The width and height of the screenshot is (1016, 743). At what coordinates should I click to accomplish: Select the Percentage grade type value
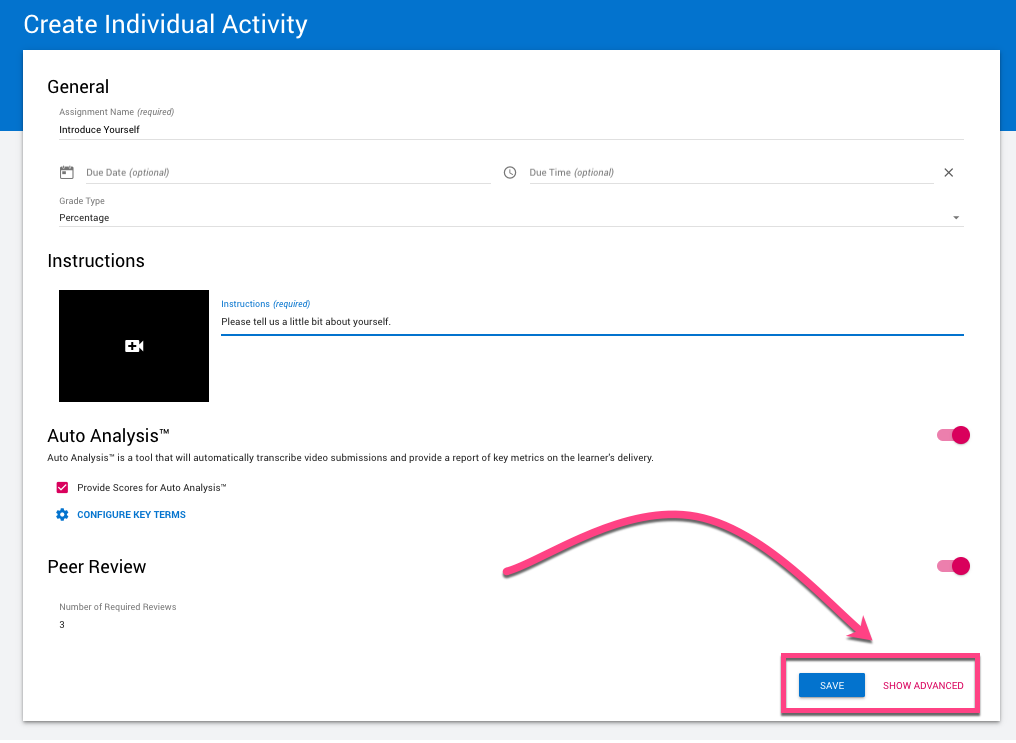click(85, 218)
